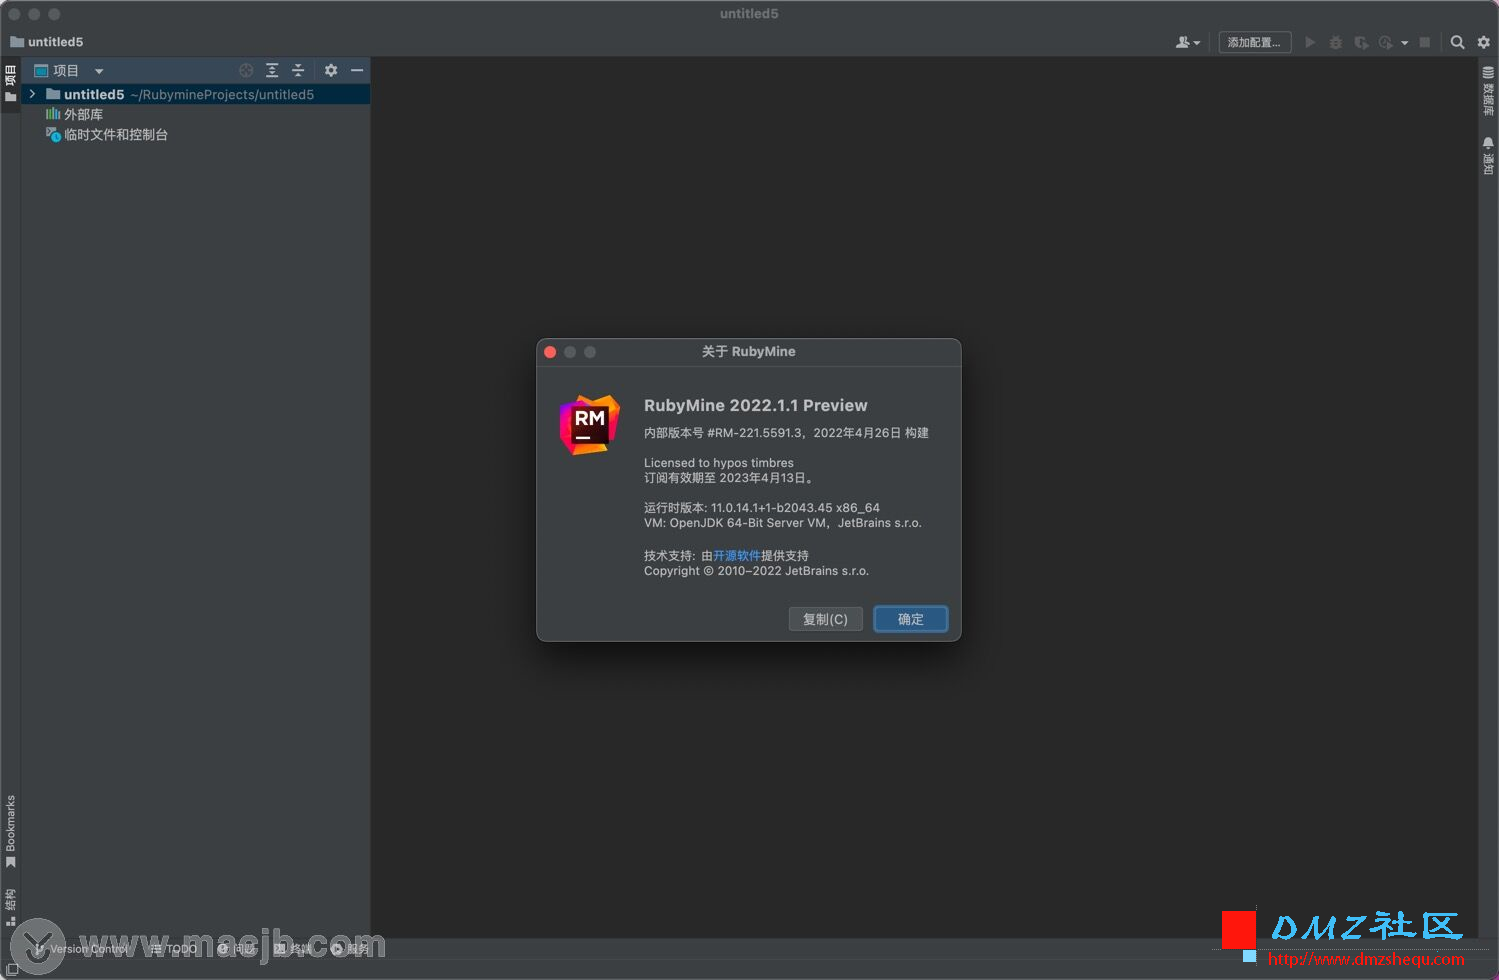
Task: Click the RubyMine 2022.1.1 Preview heading
Action: 756,405
